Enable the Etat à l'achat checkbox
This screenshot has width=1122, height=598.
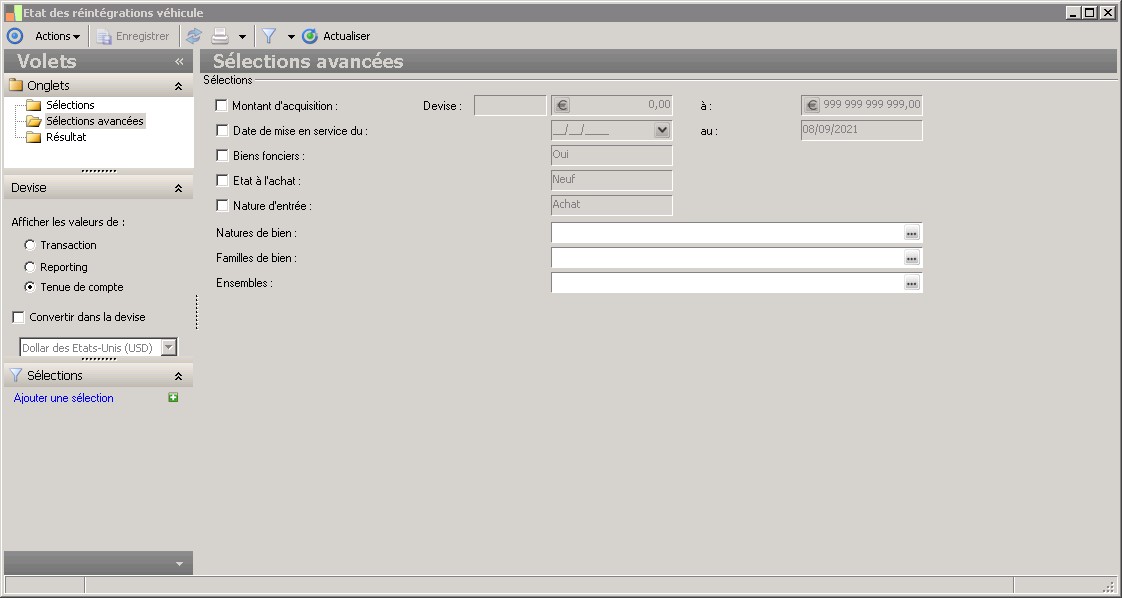click(222, 180)
